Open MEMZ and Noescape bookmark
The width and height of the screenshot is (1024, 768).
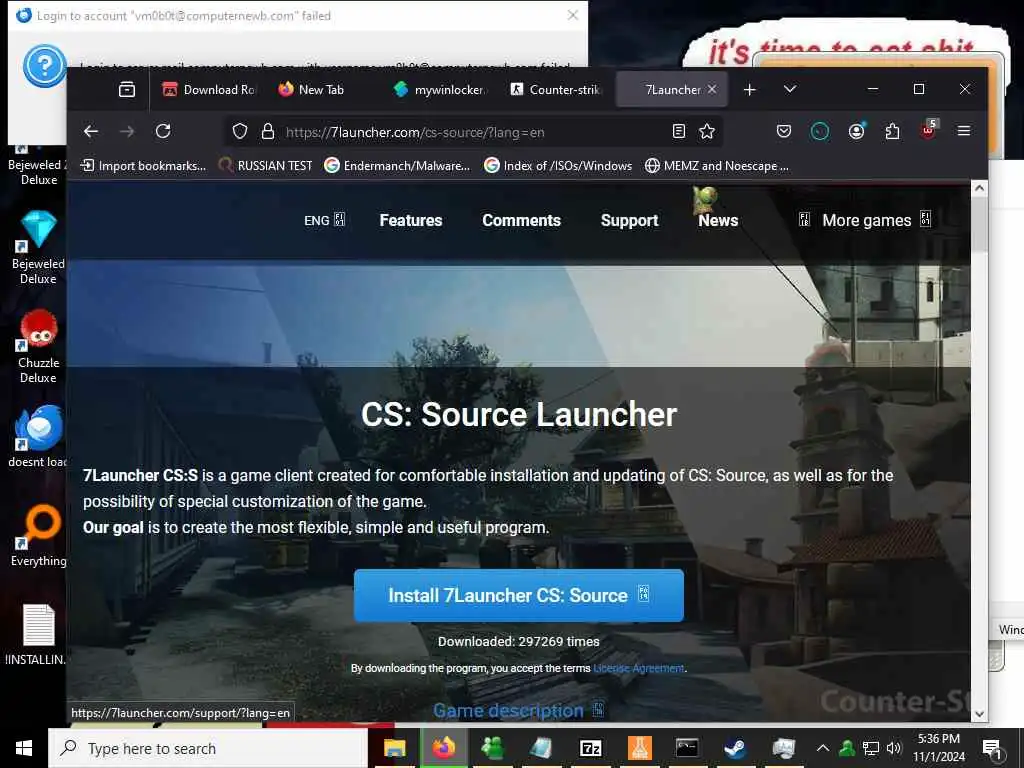pyautogui.click(x=716, y=166)
